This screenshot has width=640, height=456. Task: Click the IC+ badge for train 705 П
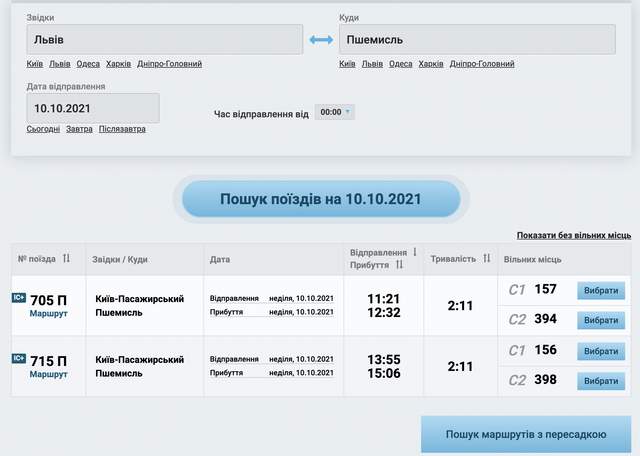coord(19,297)
